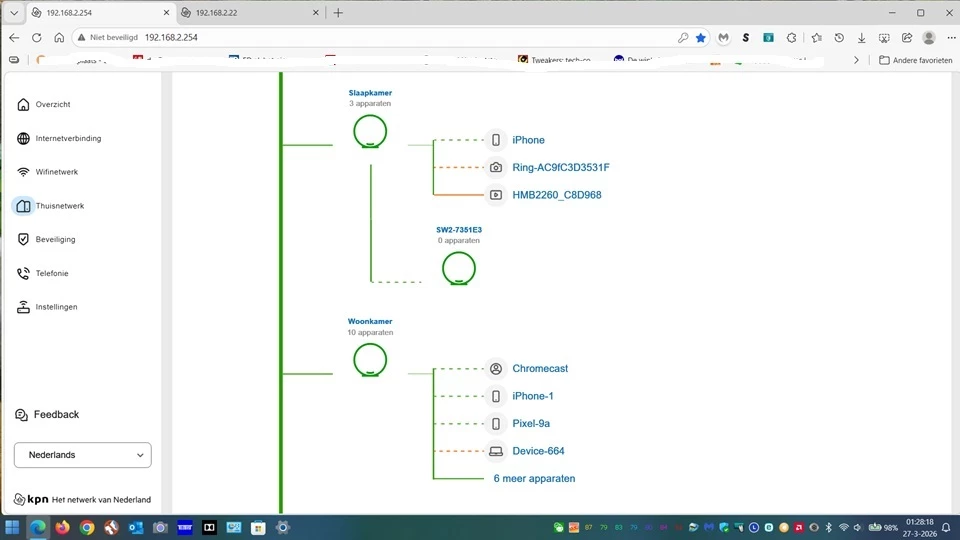Open browser extensions puzzle icon
Viewport: 960px width, 540px height.
coord(791,38)
